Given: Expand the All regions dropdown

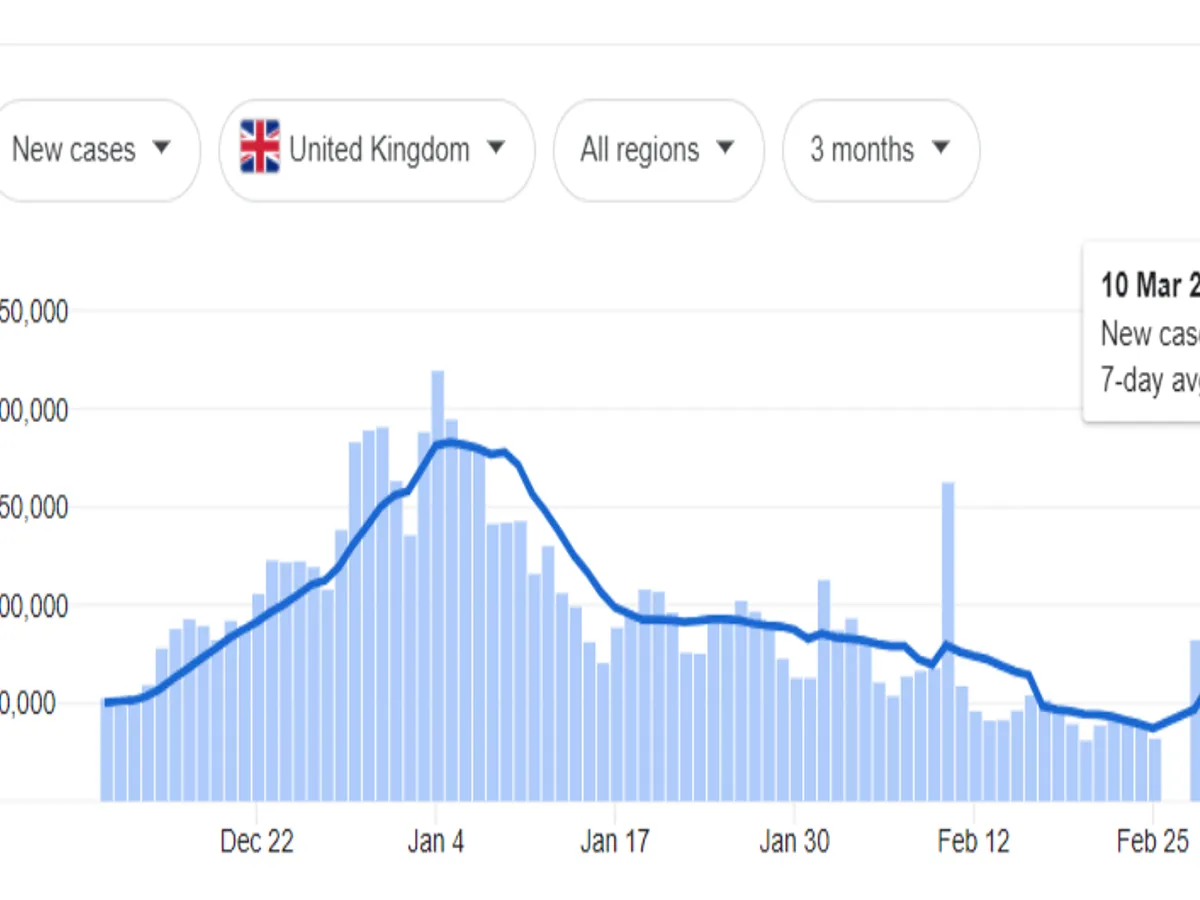Looking at the screenshot, I should tap(658, 150).
